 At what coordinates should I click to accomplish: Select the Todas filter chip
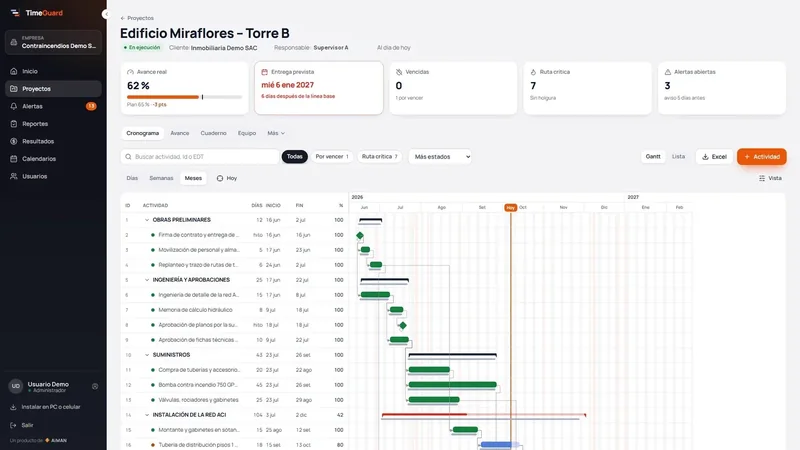click(x=294, y=157)
